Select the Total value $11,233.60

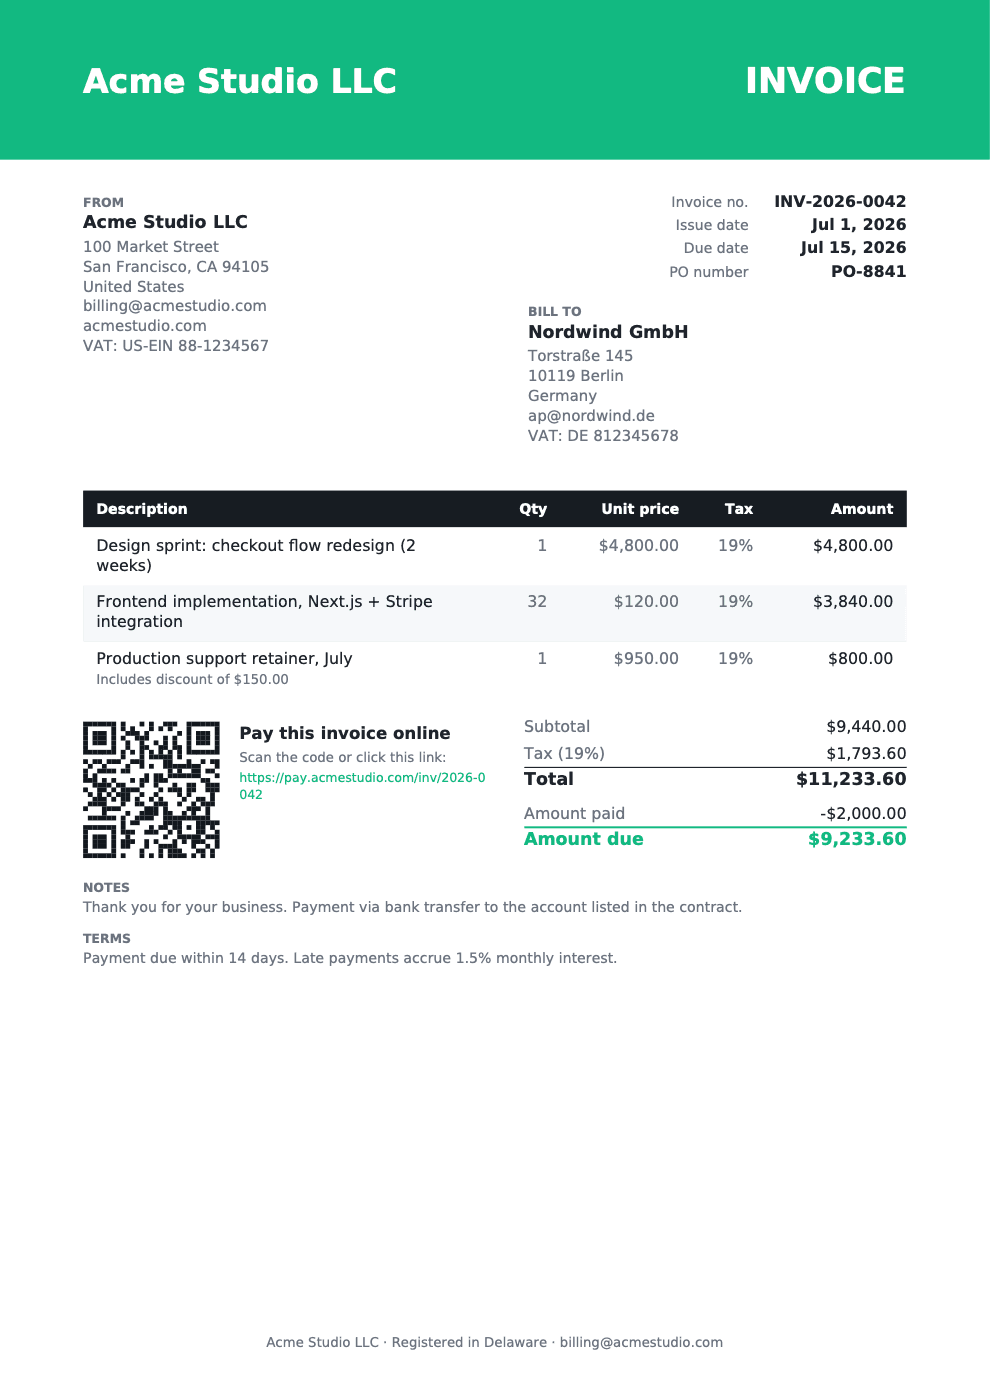pos(851,779)
